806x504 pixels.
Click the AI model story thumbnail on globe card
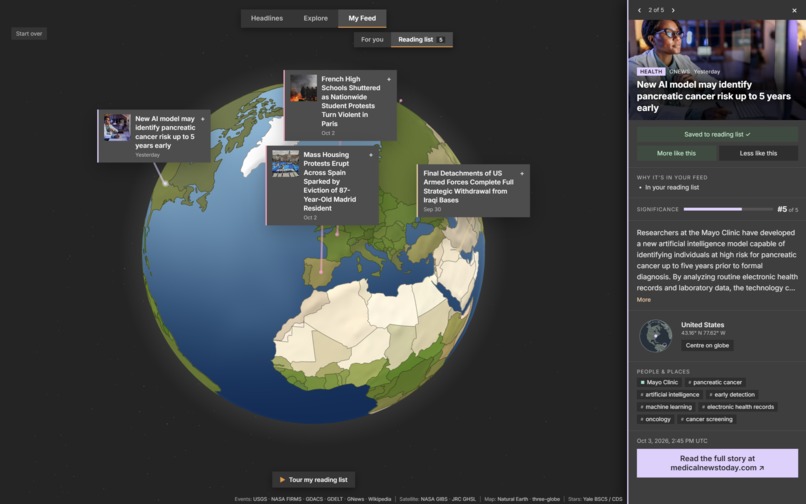(x=117, y=128)
